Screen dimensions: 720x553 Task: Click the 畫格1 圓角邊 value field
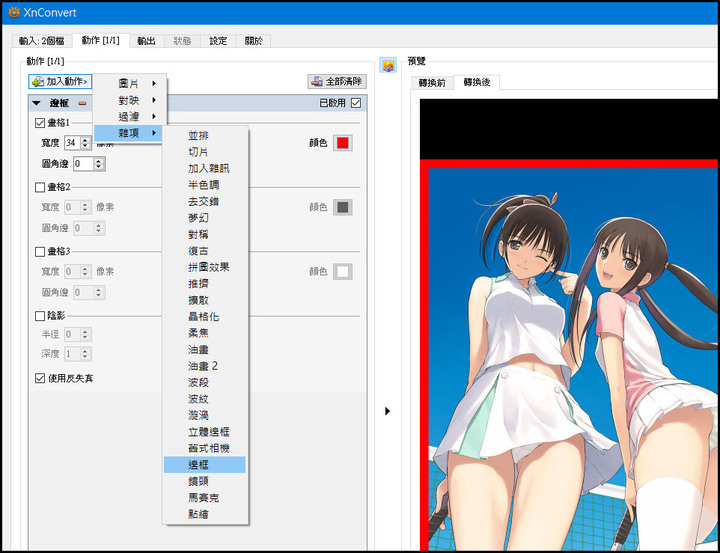tap(84, 164)
